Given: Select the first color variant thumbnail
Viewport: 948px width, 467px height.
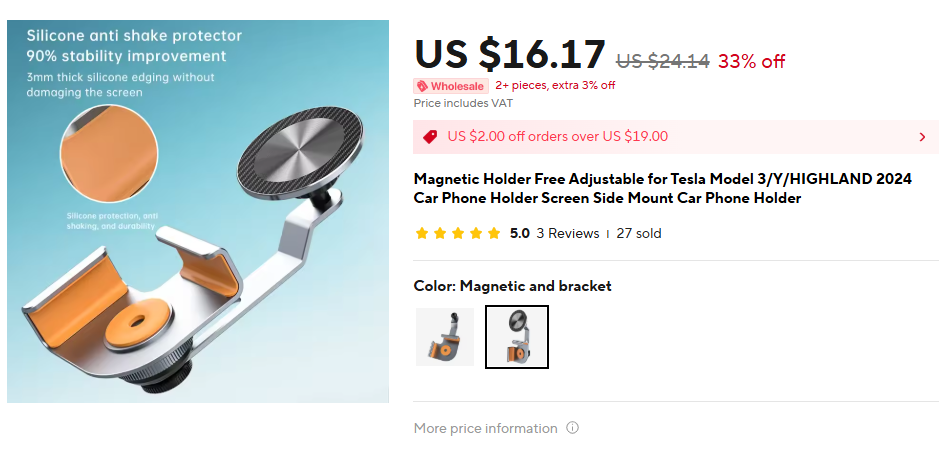Looking at the screenshot, I should pos(445,337).
